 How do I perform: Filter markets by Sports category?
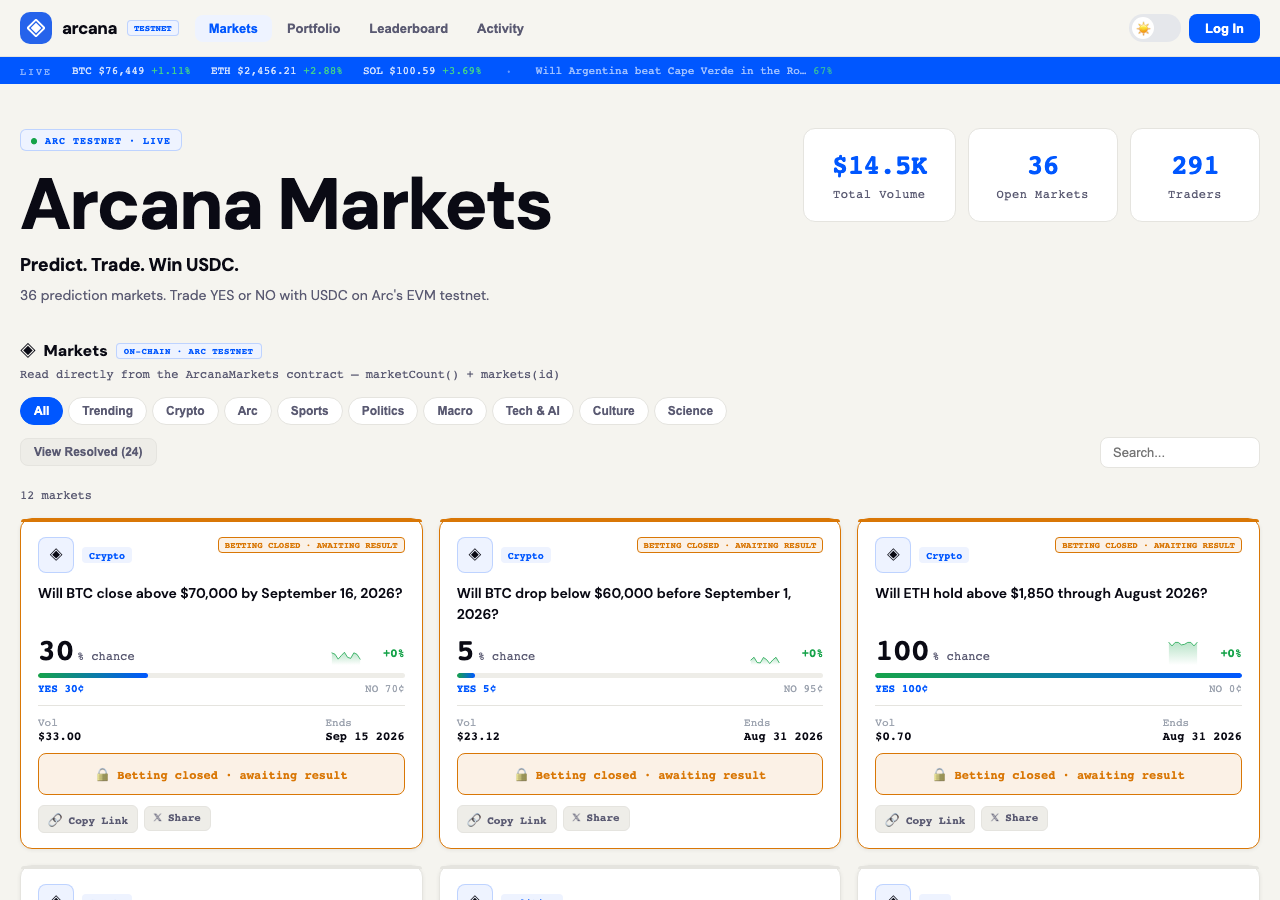(310, 411)
